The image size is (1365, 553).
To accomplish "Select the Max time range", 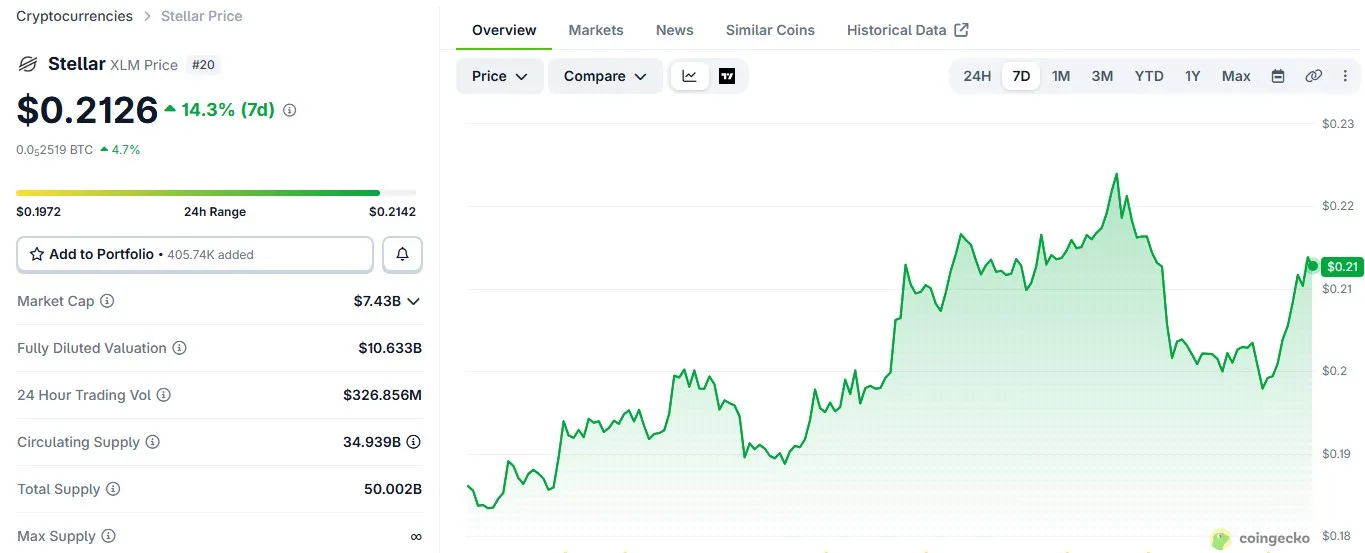I will click(x=1236, y=76).
